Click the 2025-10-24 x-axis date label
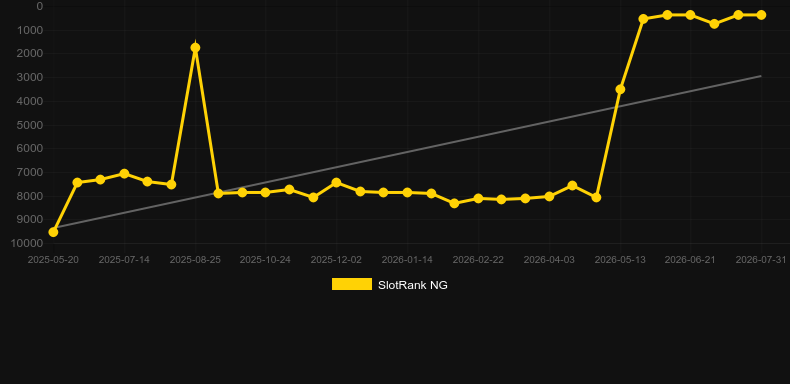Screen dimensions: 790x384 coord(265,260)
